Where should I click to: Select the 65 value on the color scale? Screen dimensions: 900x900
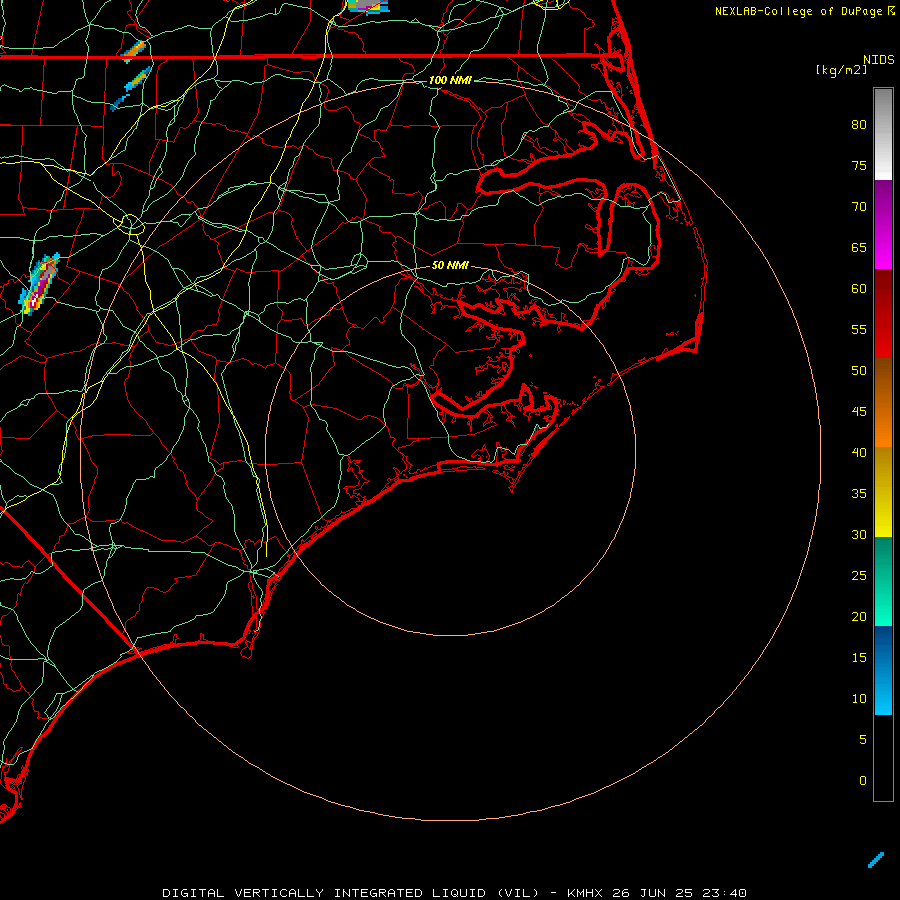click(x=859, y=248)
